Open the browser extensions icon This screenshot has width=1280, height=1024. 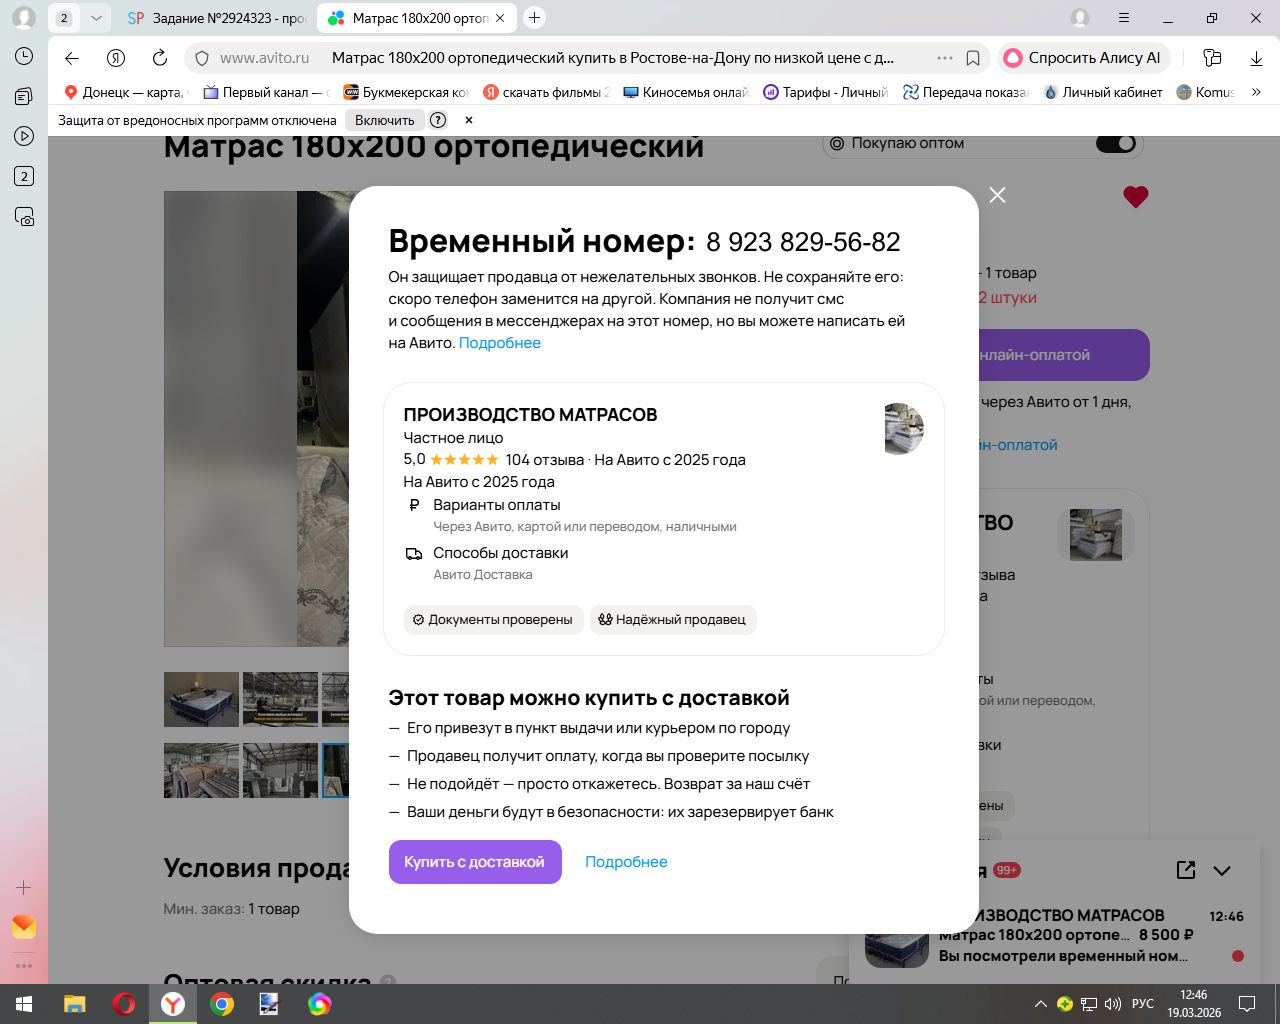tap(1212, 58)
